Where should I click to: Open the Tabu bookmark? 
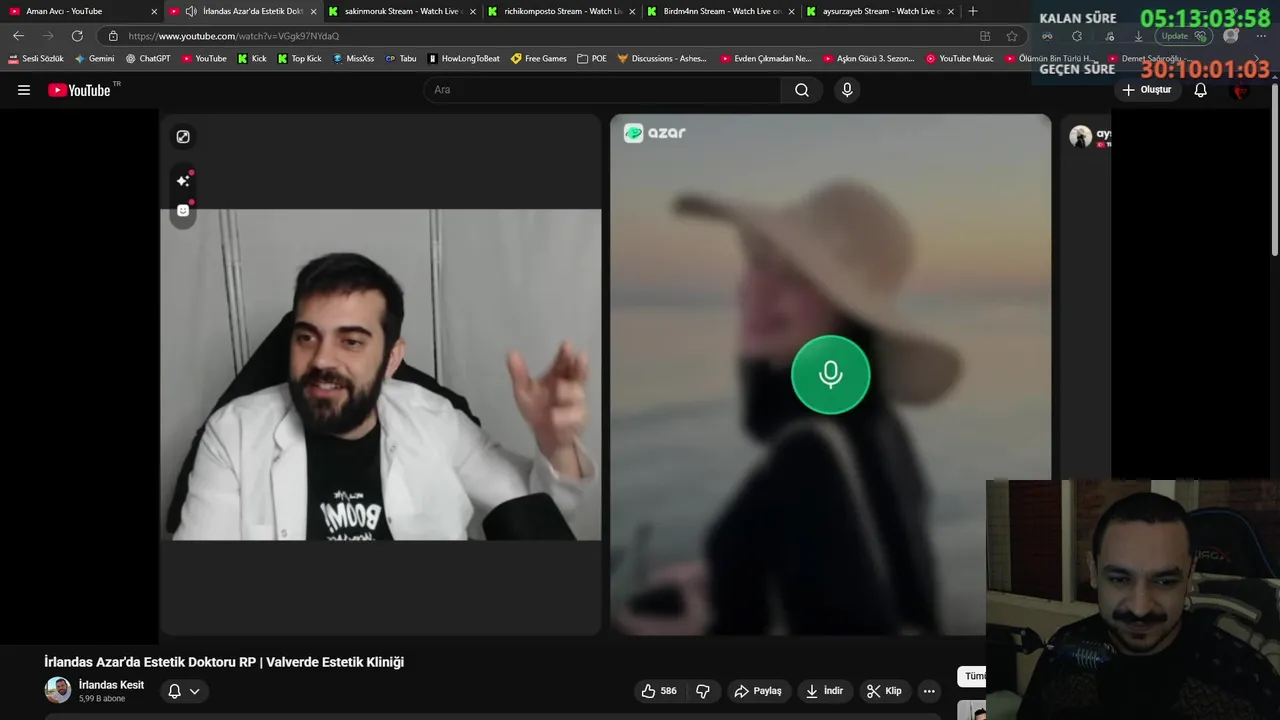click(401, 59)
